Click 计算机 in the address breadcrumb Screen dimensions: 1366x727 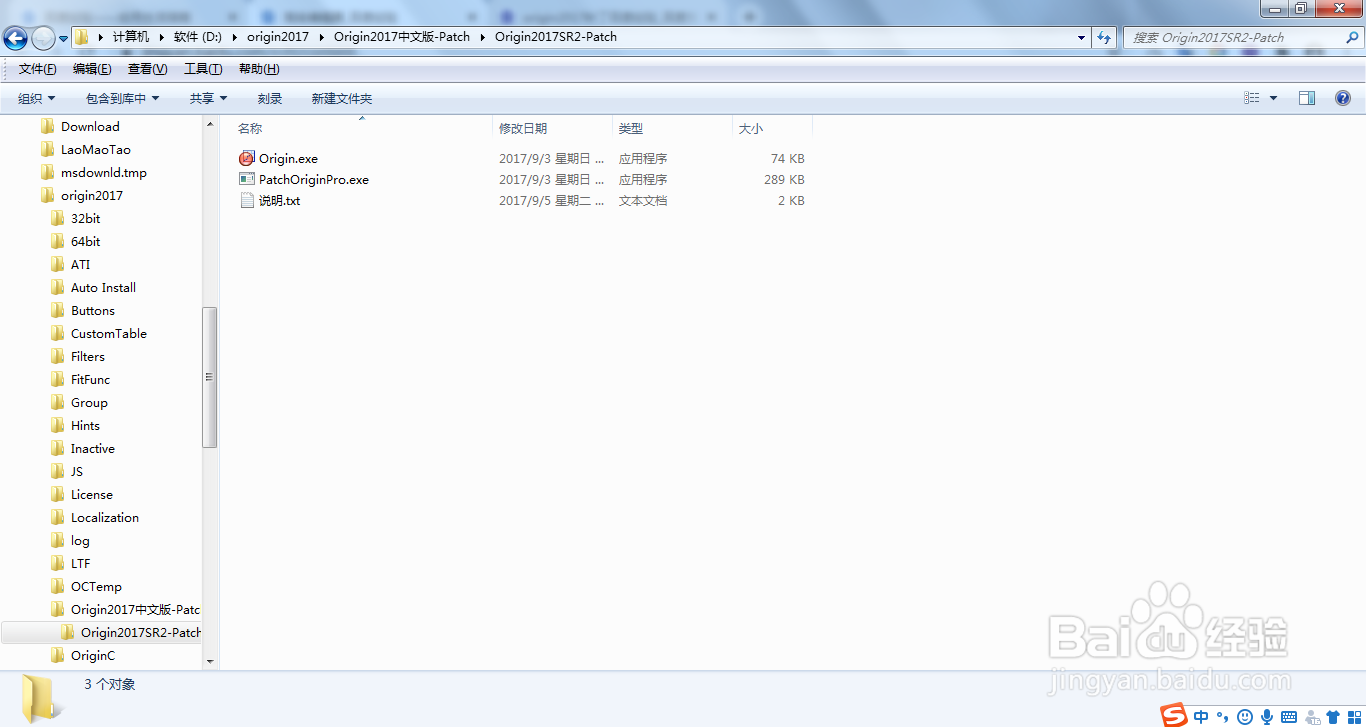[131, 37]
